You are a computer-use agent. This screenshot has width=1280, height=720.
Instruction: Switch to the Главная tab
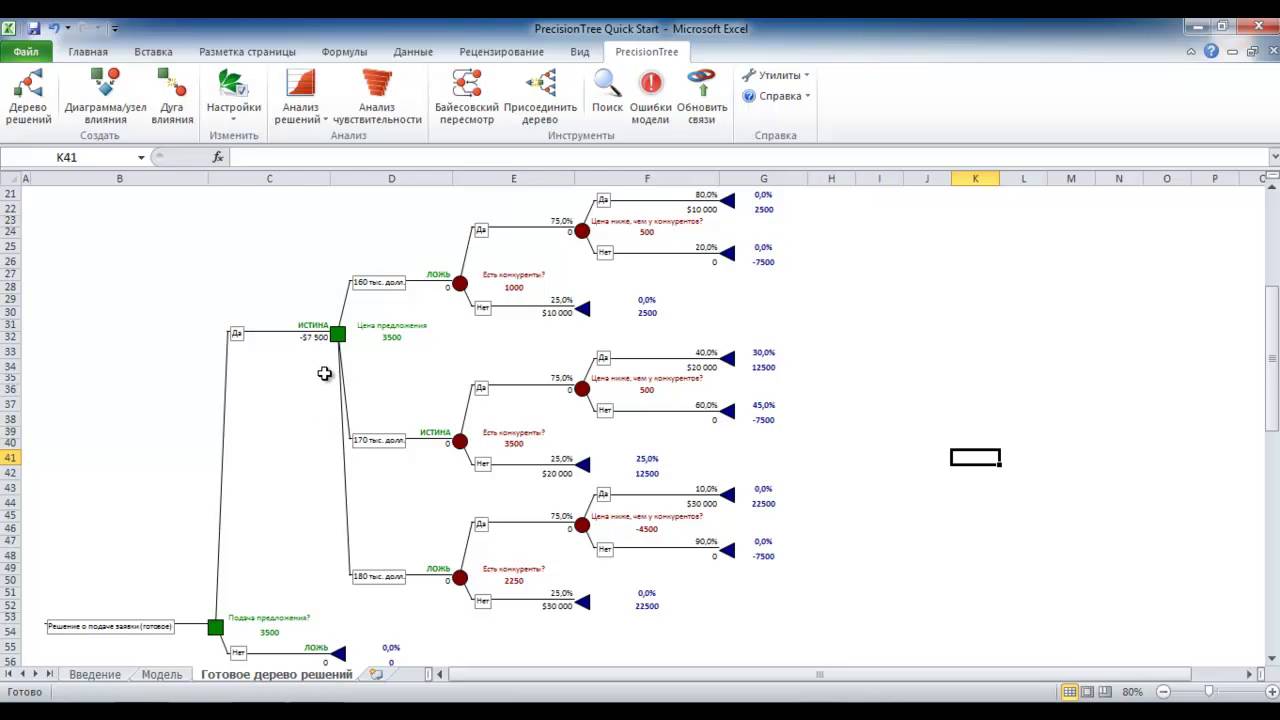click(x=88, y=52)
